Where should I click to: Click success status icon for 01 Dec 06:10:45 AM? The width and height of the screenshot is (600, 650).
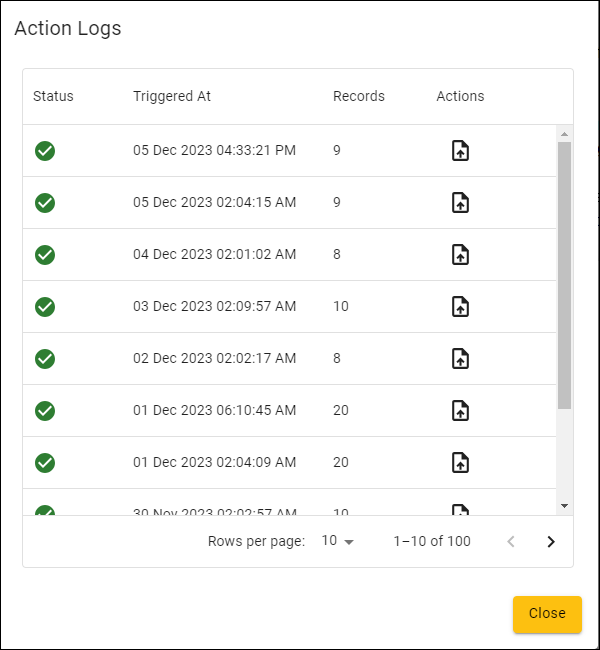[x=45, y=411]
